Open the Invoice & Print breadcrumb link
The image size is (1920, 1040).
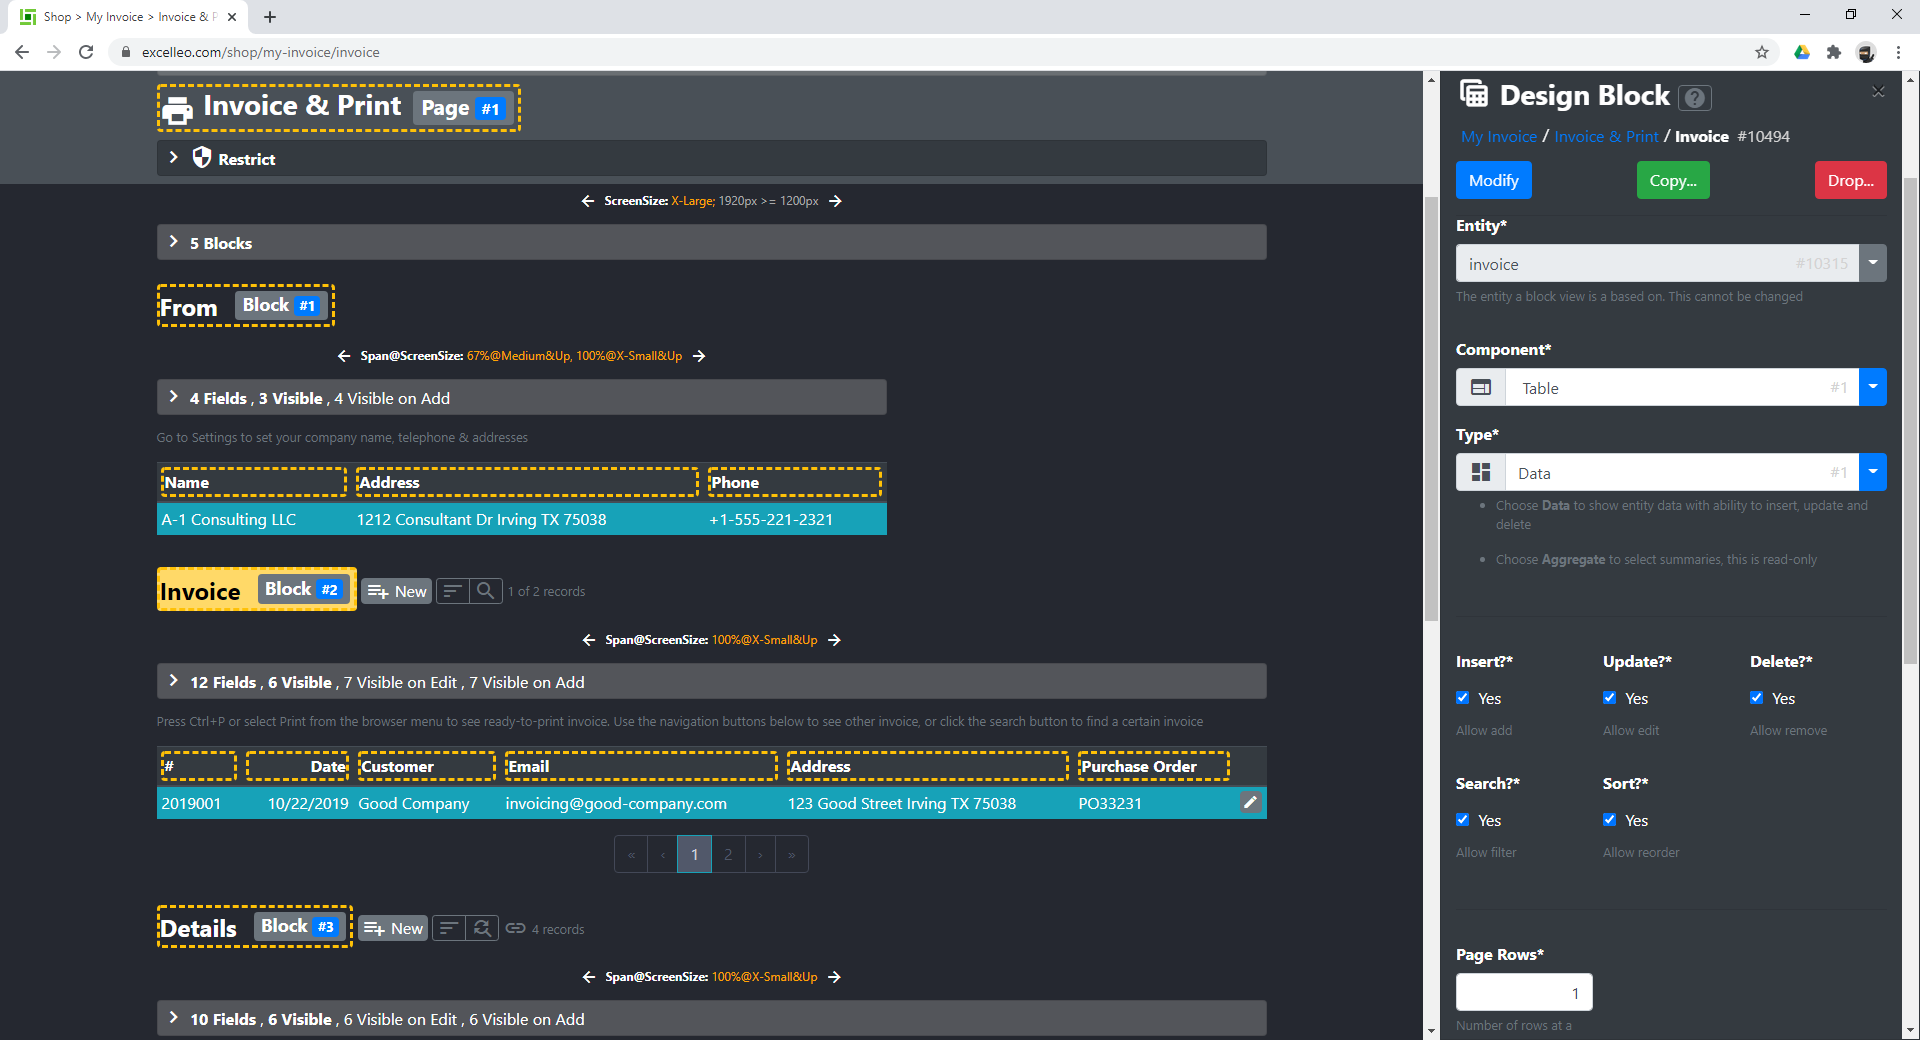1606,136
